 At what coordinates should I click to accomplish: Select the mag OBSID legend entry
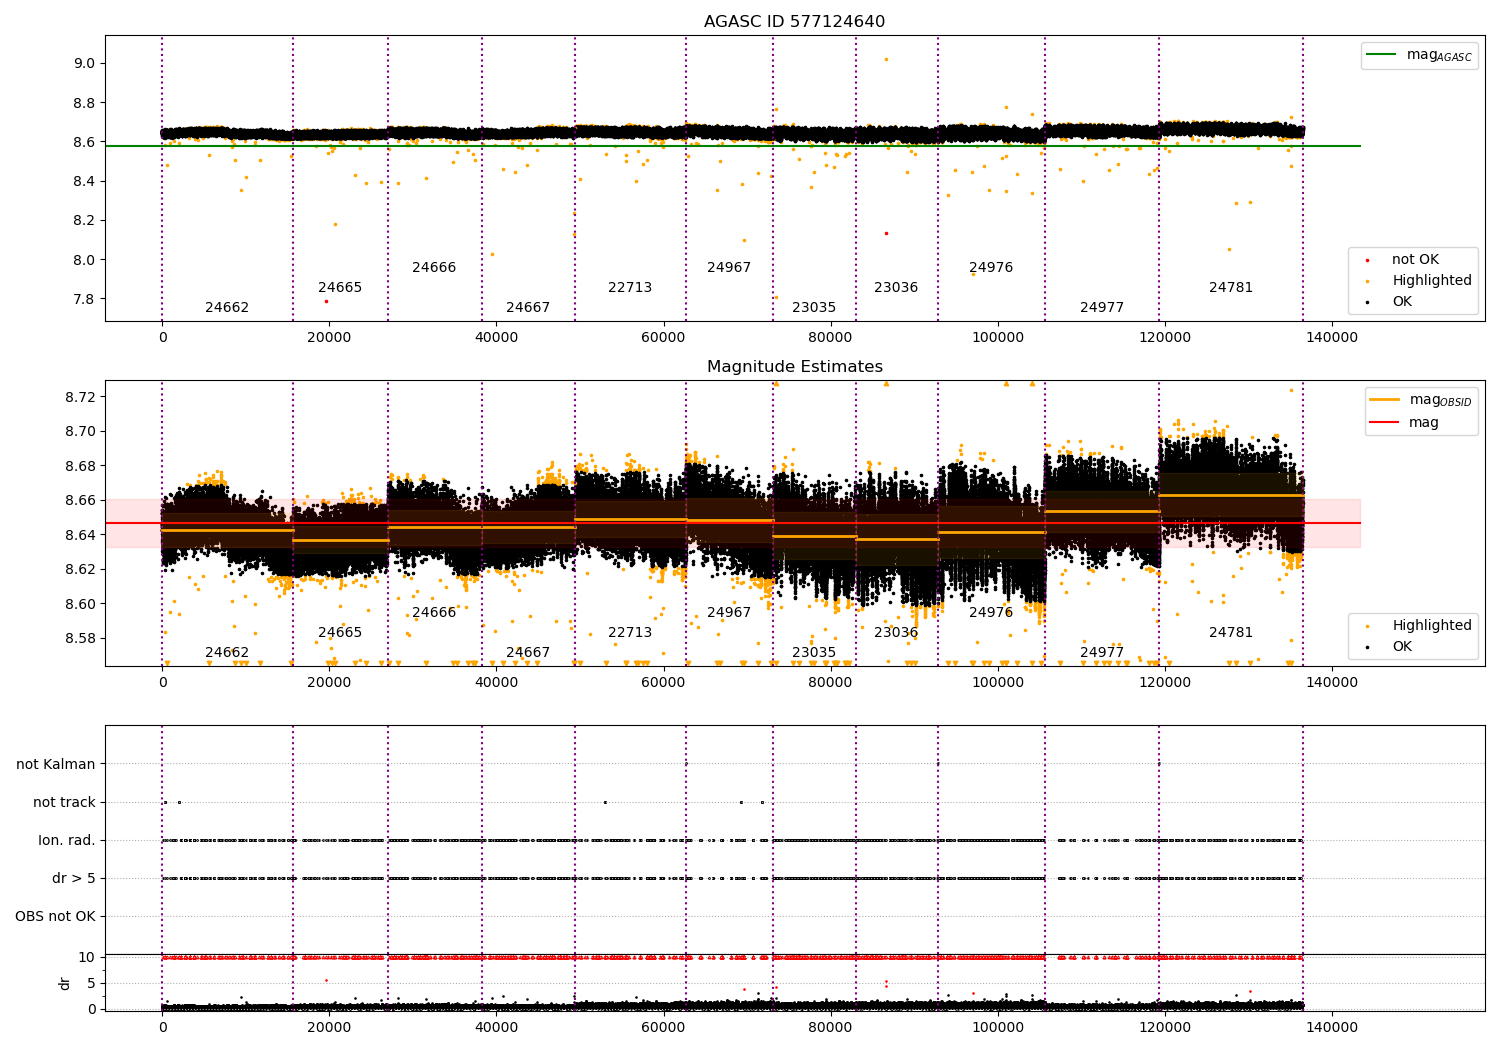[1420, 400]
